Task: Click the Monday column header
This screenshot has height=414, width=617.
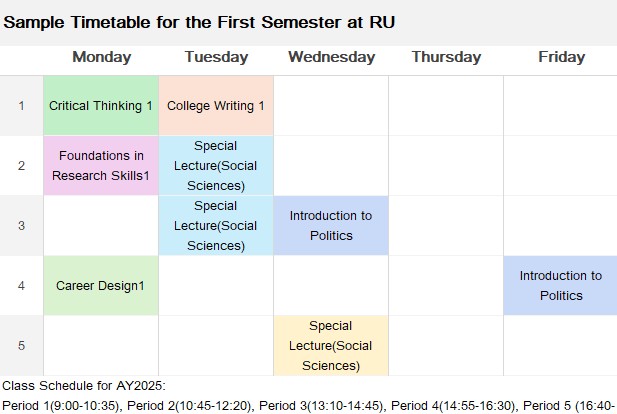Action: click(102, 57)
